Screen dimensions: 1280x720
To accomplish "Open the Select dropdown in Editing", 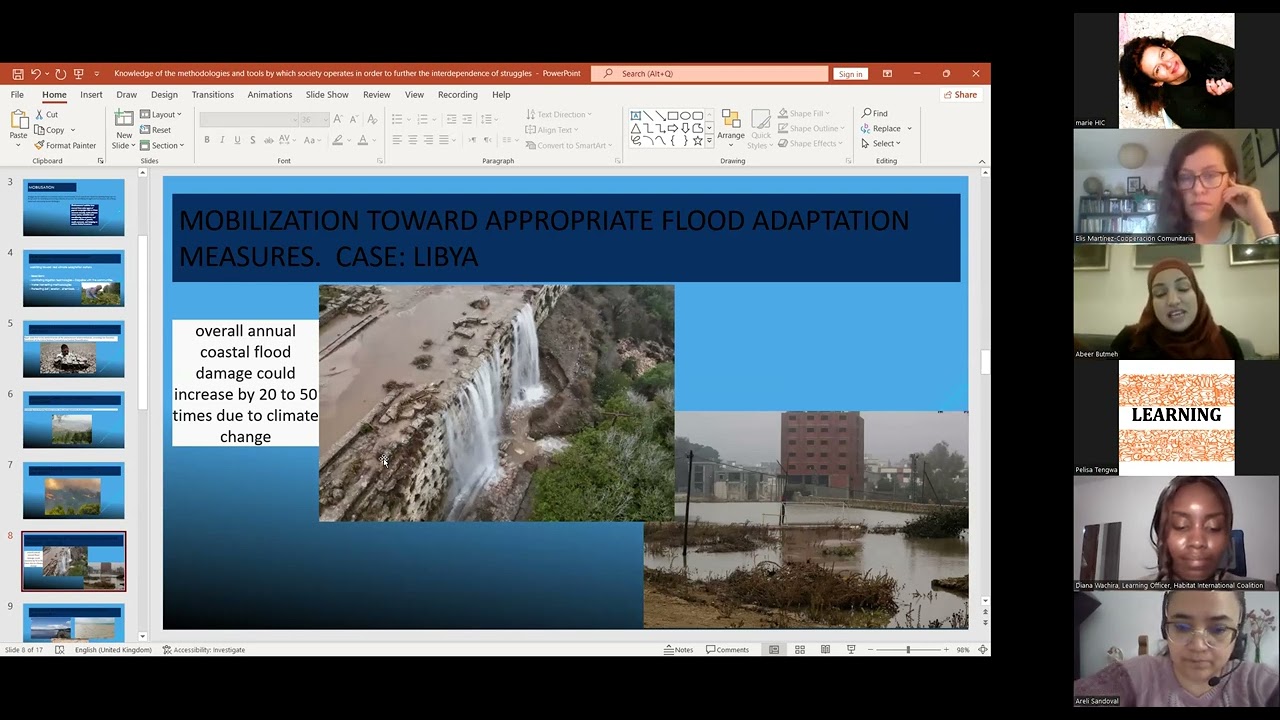I will (881, 144).
